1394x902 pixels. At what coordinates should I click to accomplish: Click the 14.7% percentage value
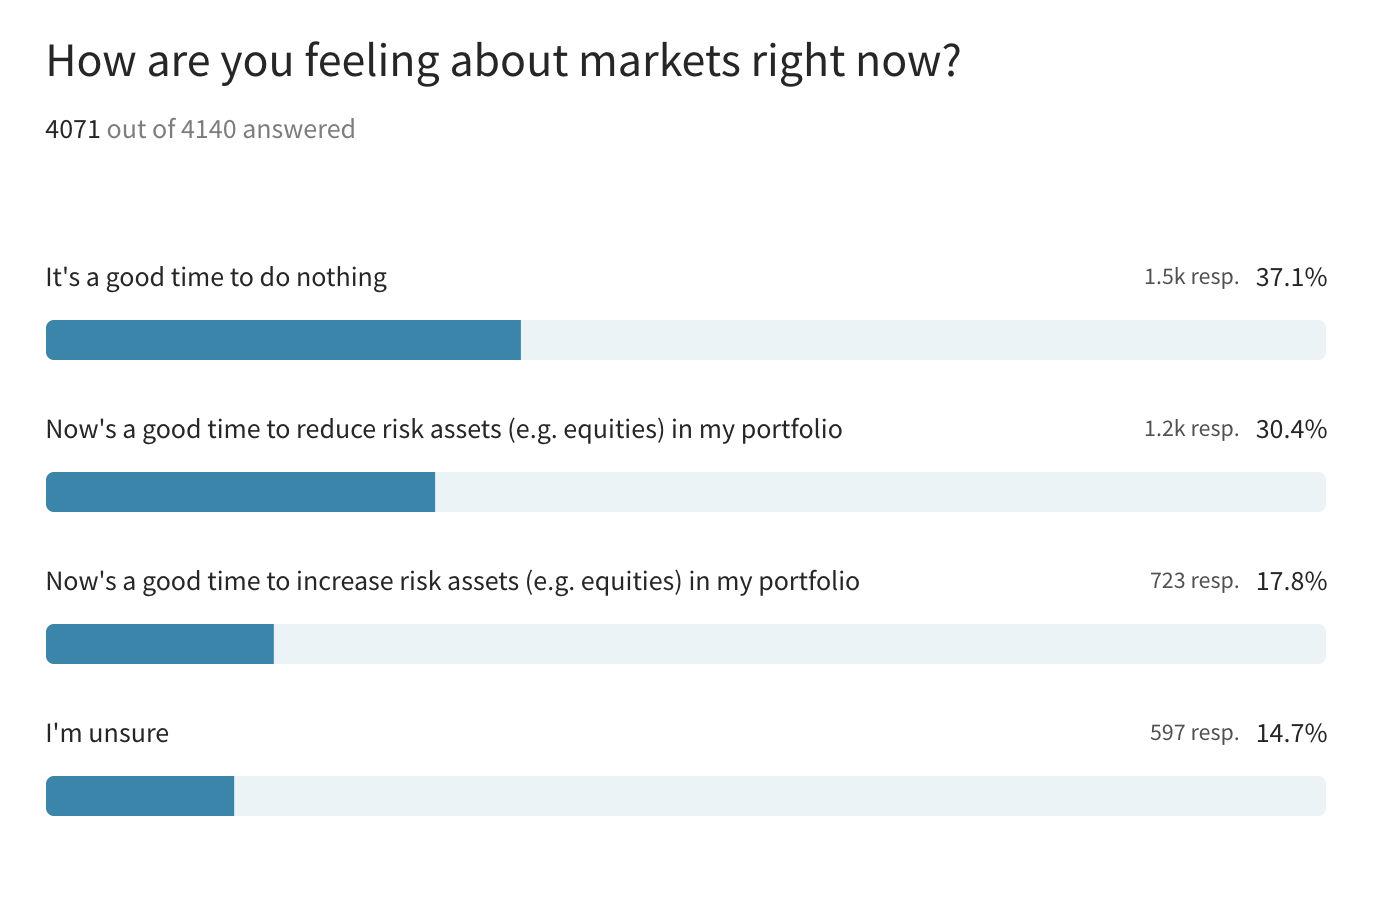[1291, 733]
